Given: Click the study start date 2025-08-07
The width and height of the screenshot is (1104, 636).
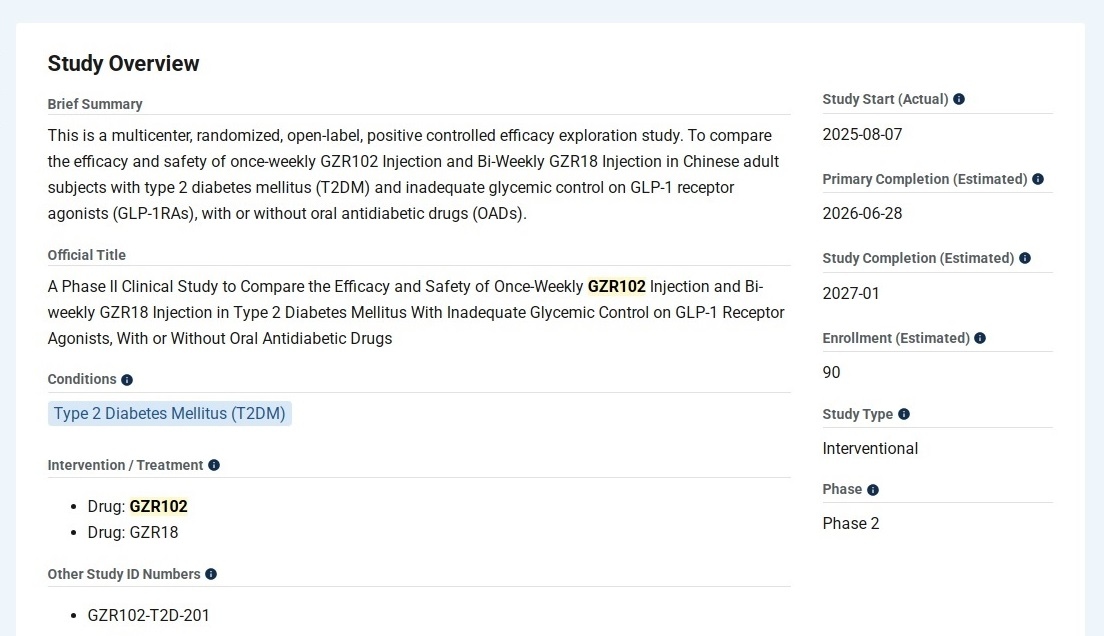Looking at the screenshot, I should pyautogui.click(x=862, y=135).
